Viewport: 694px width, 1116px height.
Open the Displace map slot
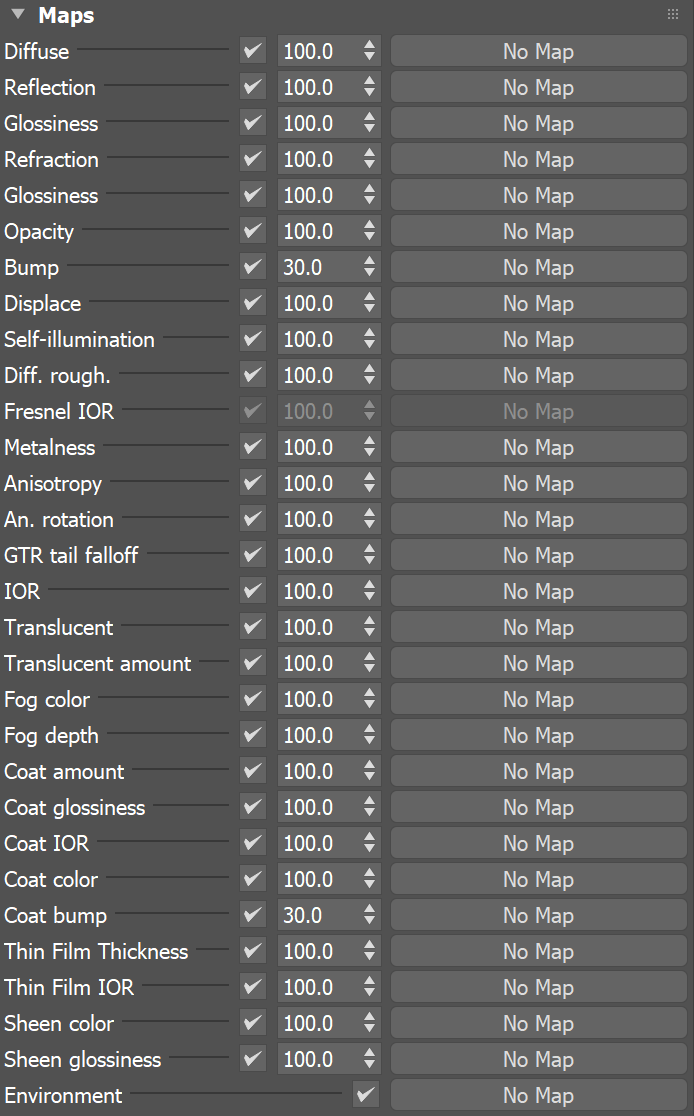[x=538, y=303]
